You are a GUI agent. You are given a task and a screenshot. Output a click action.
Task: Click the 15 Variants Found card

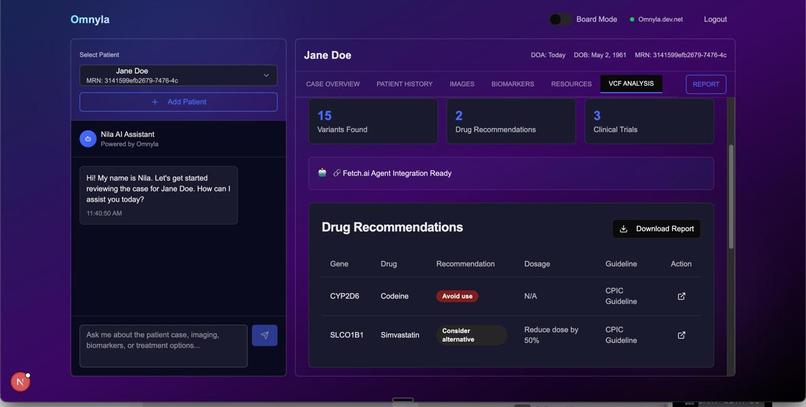point(373,121)
